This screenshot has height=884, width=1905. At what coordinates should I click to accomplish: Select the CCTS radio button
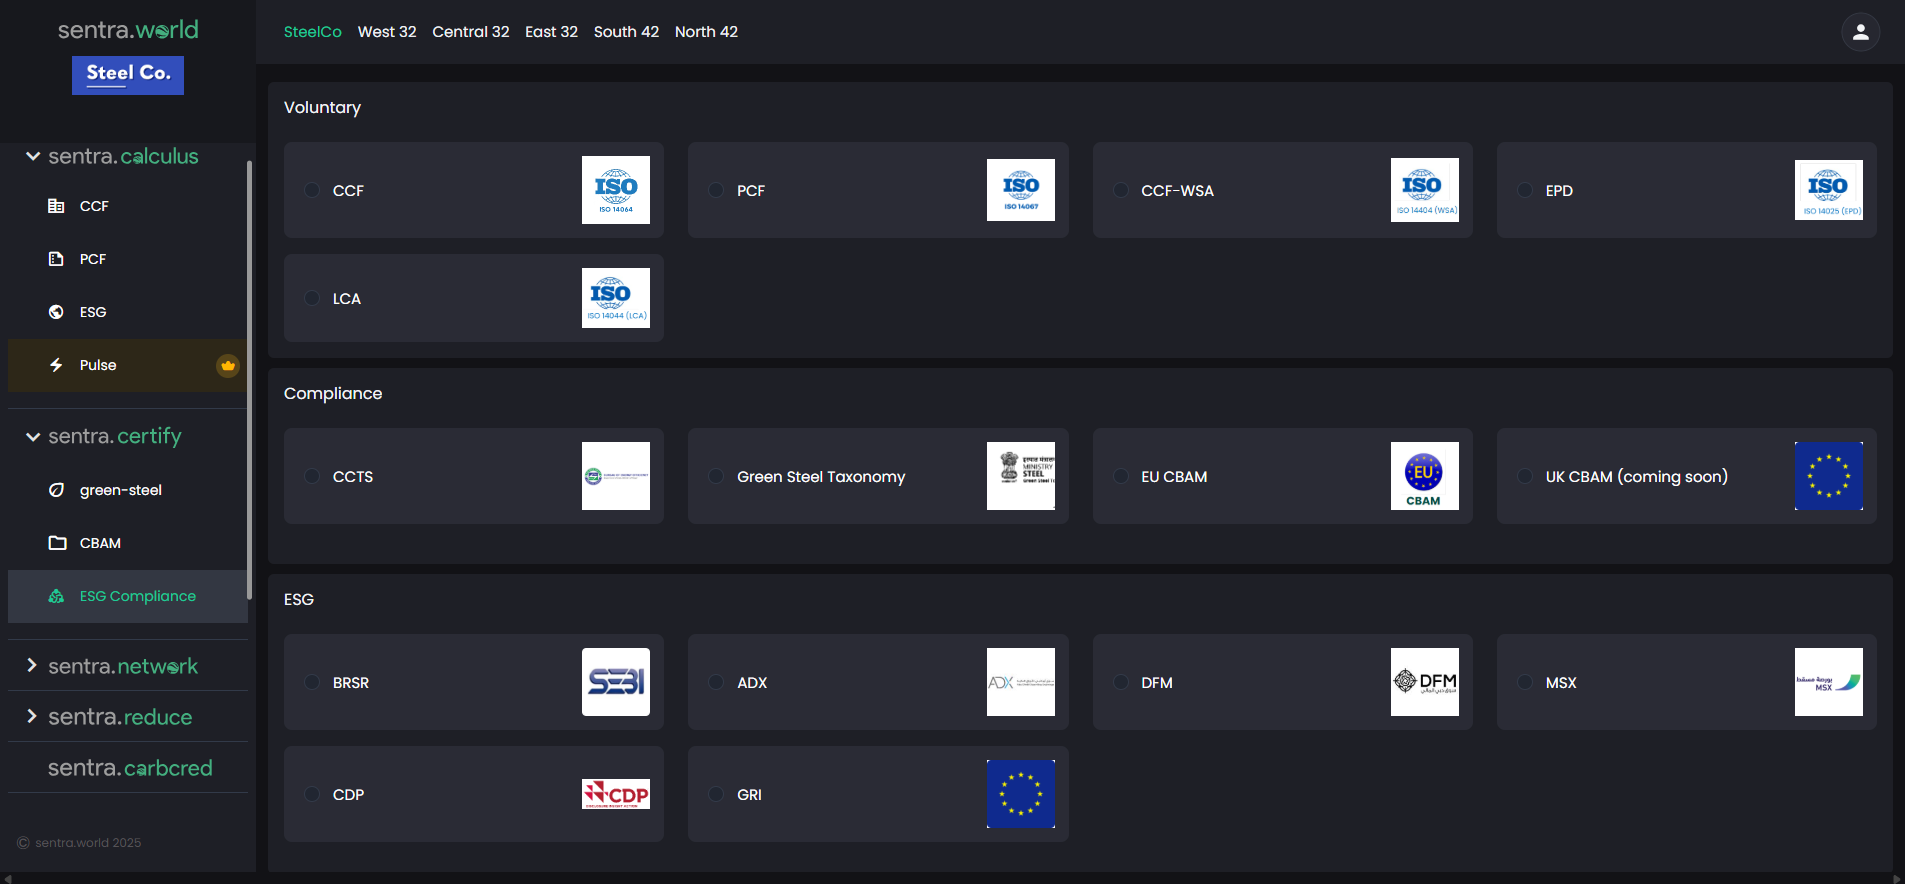pyautogui.click(x=312, y=476)
